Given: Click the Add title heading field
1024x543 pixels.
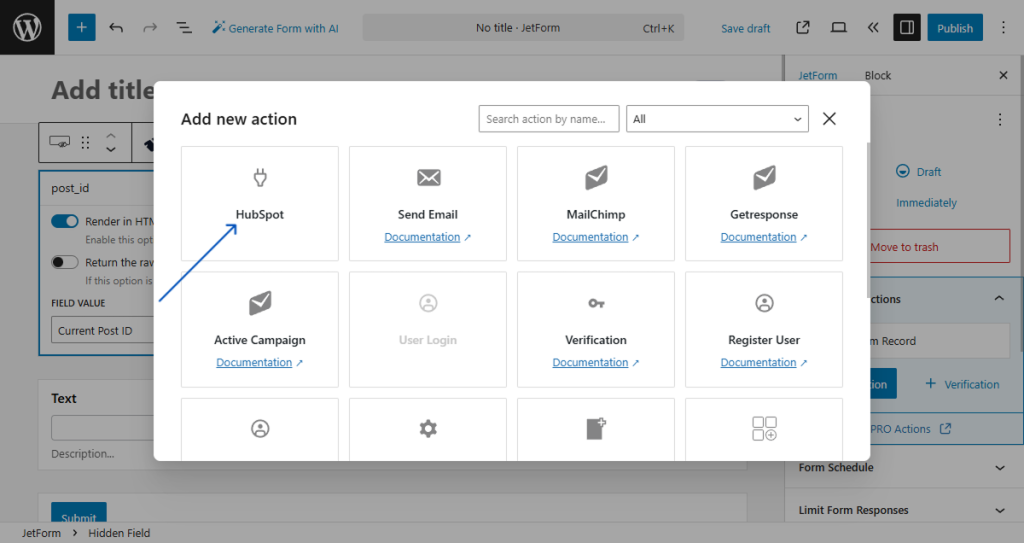Looking at the screenshot, I should (x=103, y=90).
